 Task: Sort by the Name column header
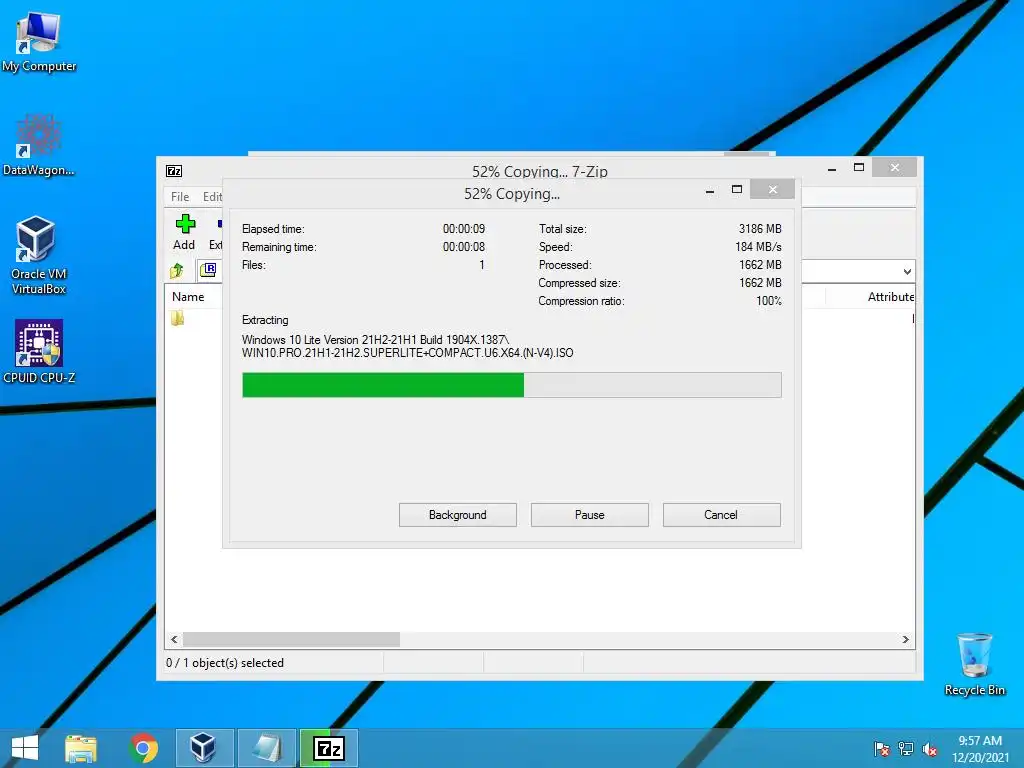(x=188, y=296)
